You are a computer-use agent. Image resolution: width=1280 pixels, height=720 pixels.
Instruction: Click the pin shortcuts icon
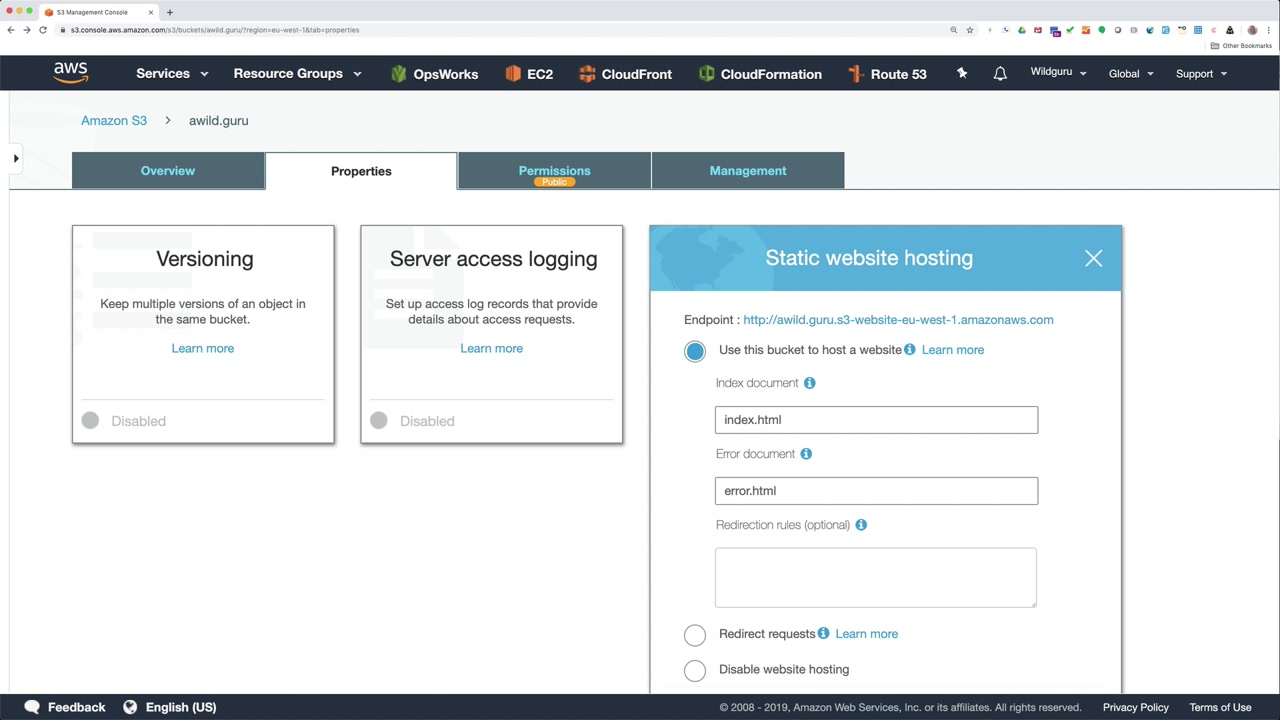[x=962, y=73]
